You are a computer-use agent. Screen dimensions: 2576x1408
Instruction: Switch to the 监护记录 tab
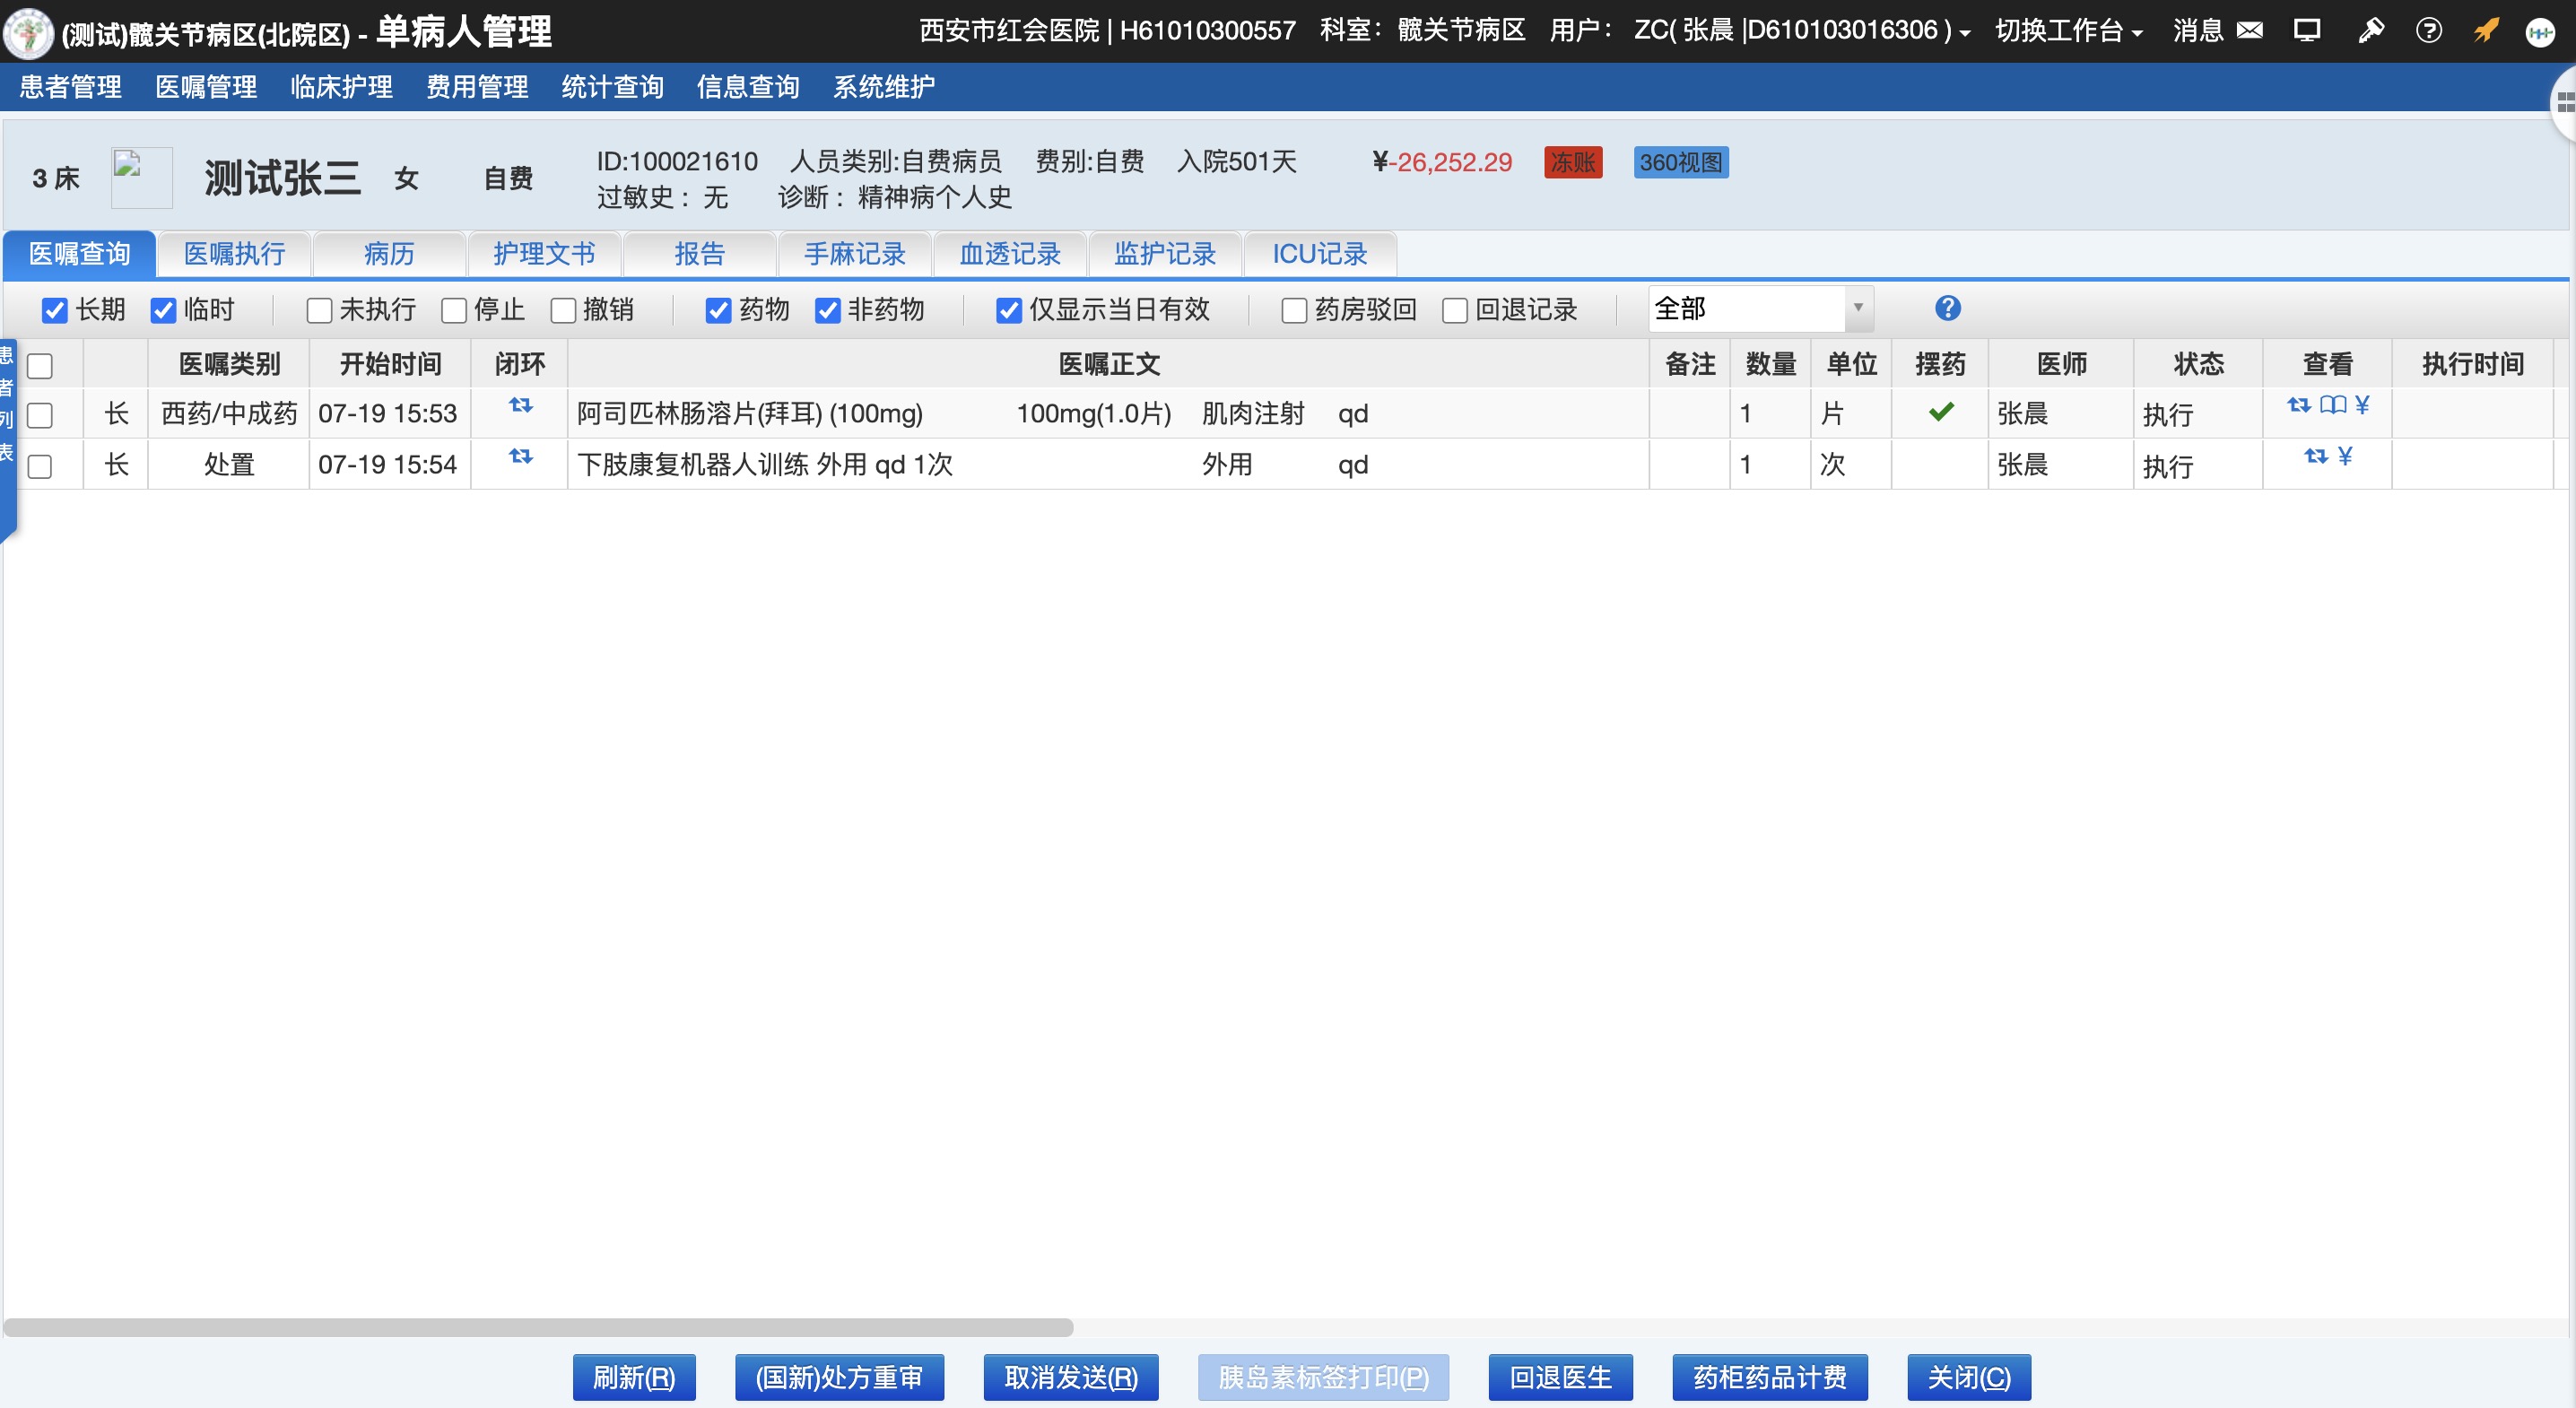tap(1165, 254)
